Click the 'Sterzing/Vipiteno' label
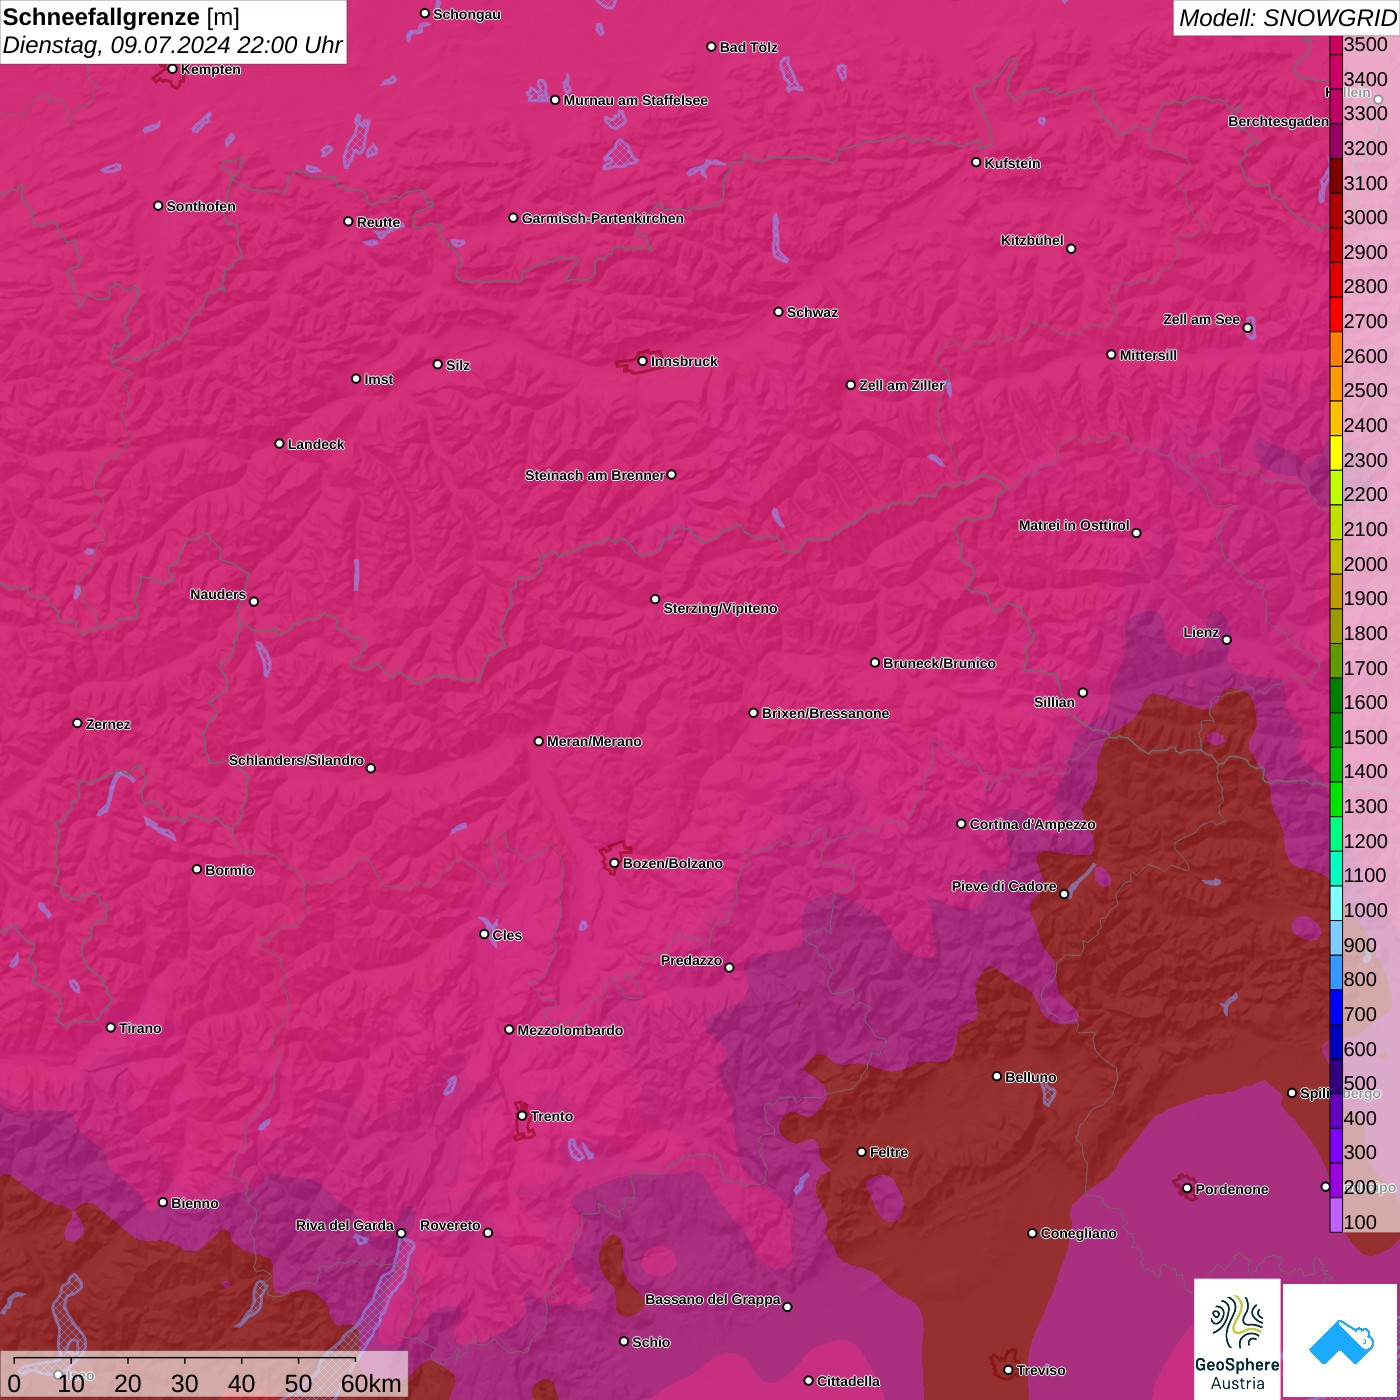The height and width of the screenshot is (1400, 1400). 720,608
